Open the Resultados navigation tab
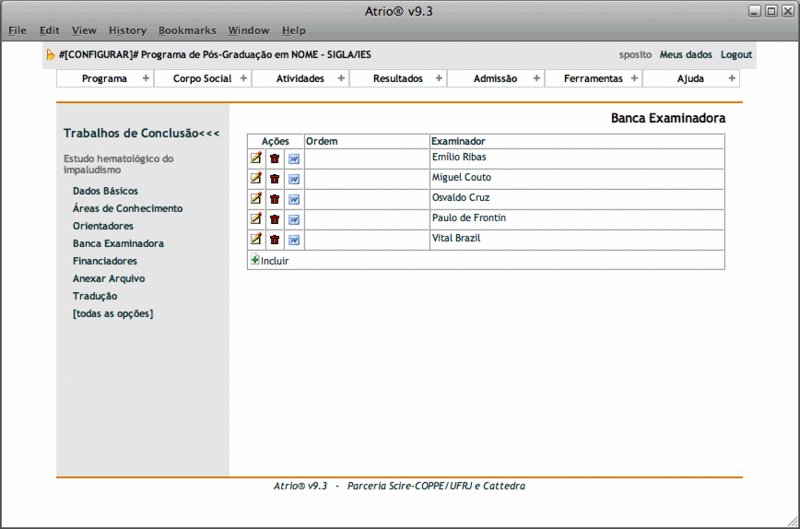The width and height of the screenshot is (800, 529). click(x=397, y=78)
